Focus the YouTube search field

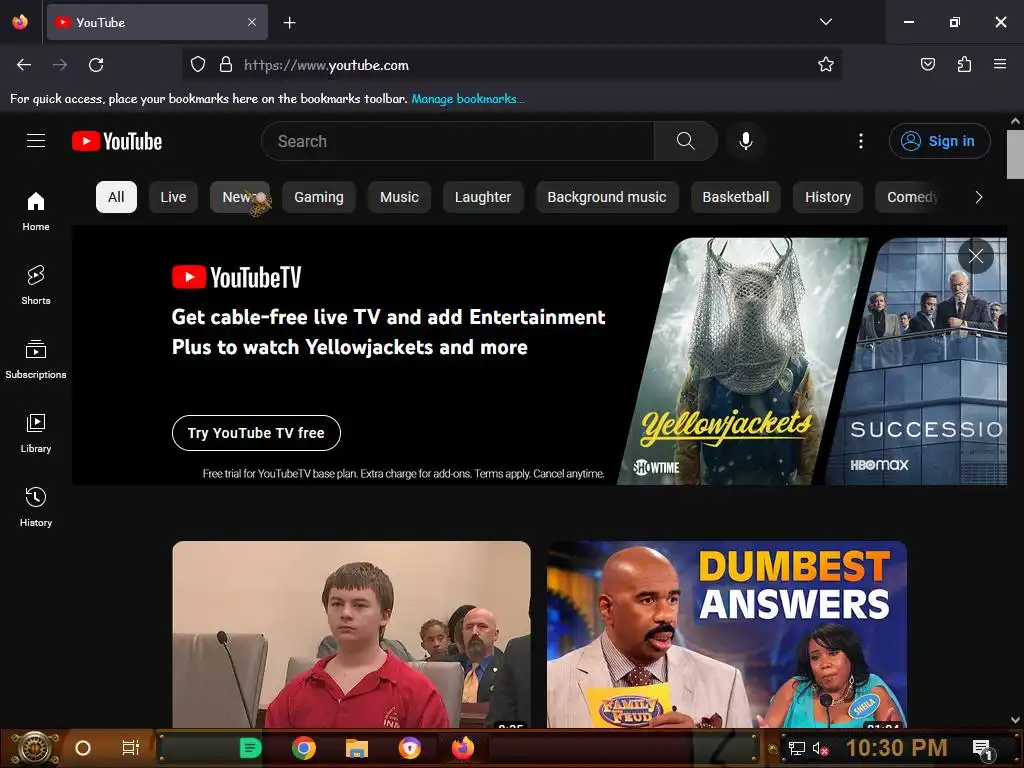click(458, 141)
